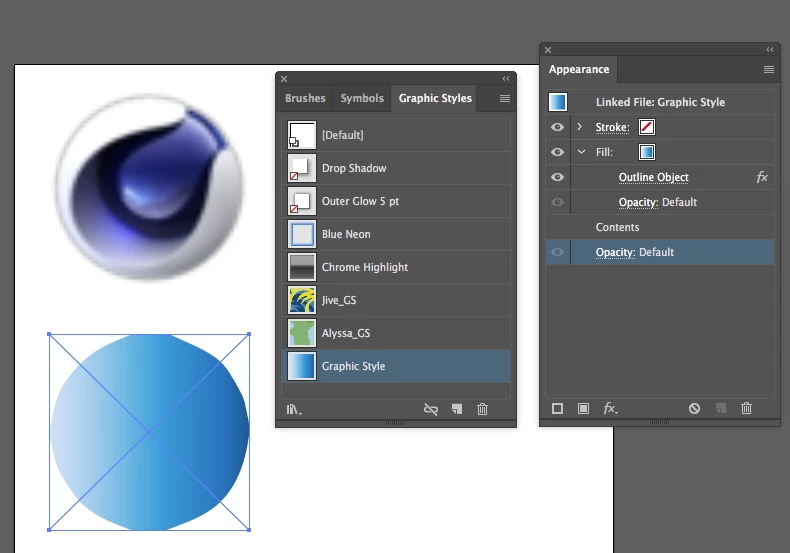Open Add New Effect fx menu
The height and width of the screenshot is (553, 790).
click(610, 408)
